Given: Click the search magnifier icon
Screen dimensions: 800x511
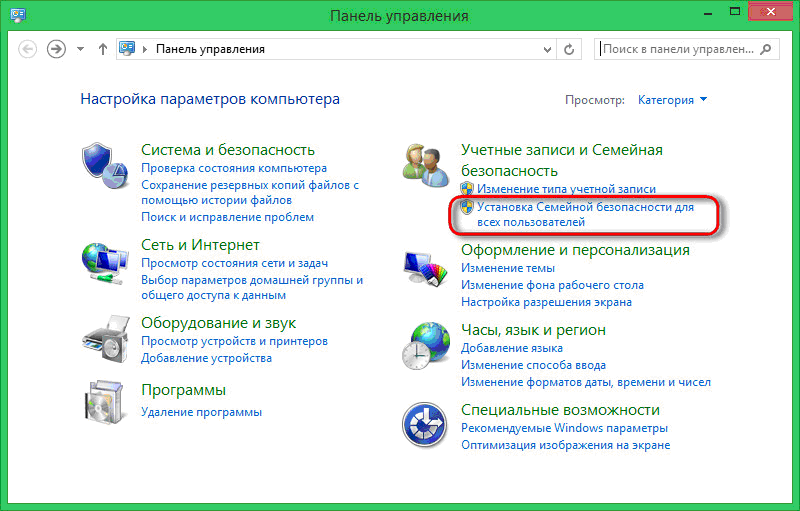Looking at the screenshot, I should tap(766, 49).
